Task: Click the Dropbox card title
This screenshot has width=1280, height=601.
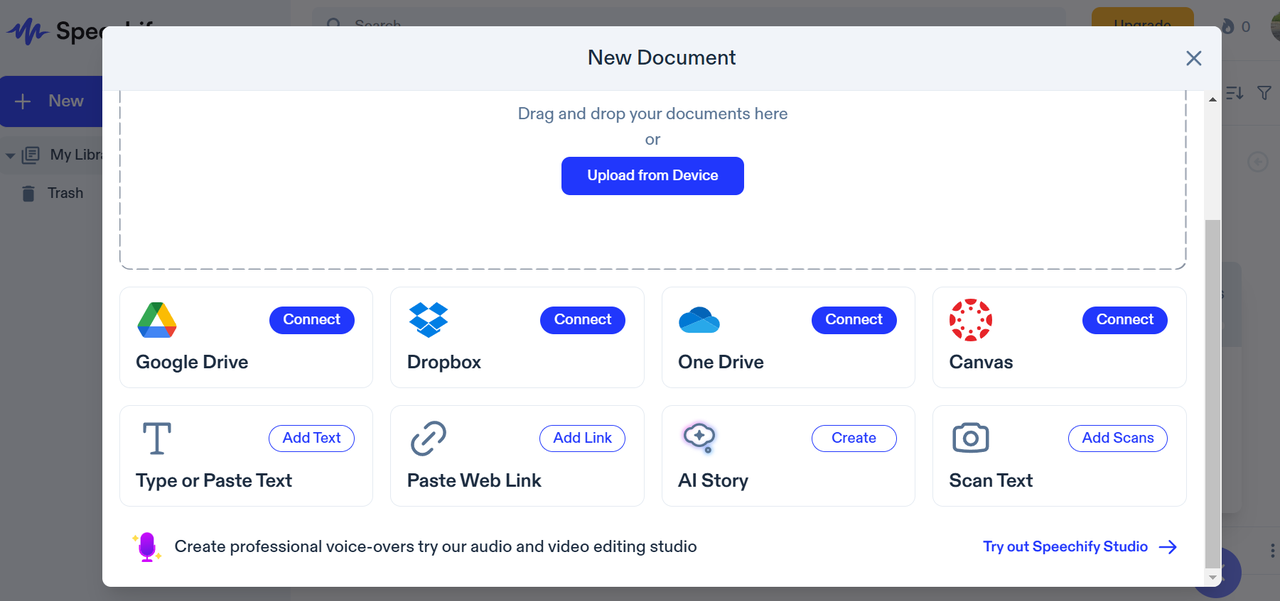Action: point(444,362)
